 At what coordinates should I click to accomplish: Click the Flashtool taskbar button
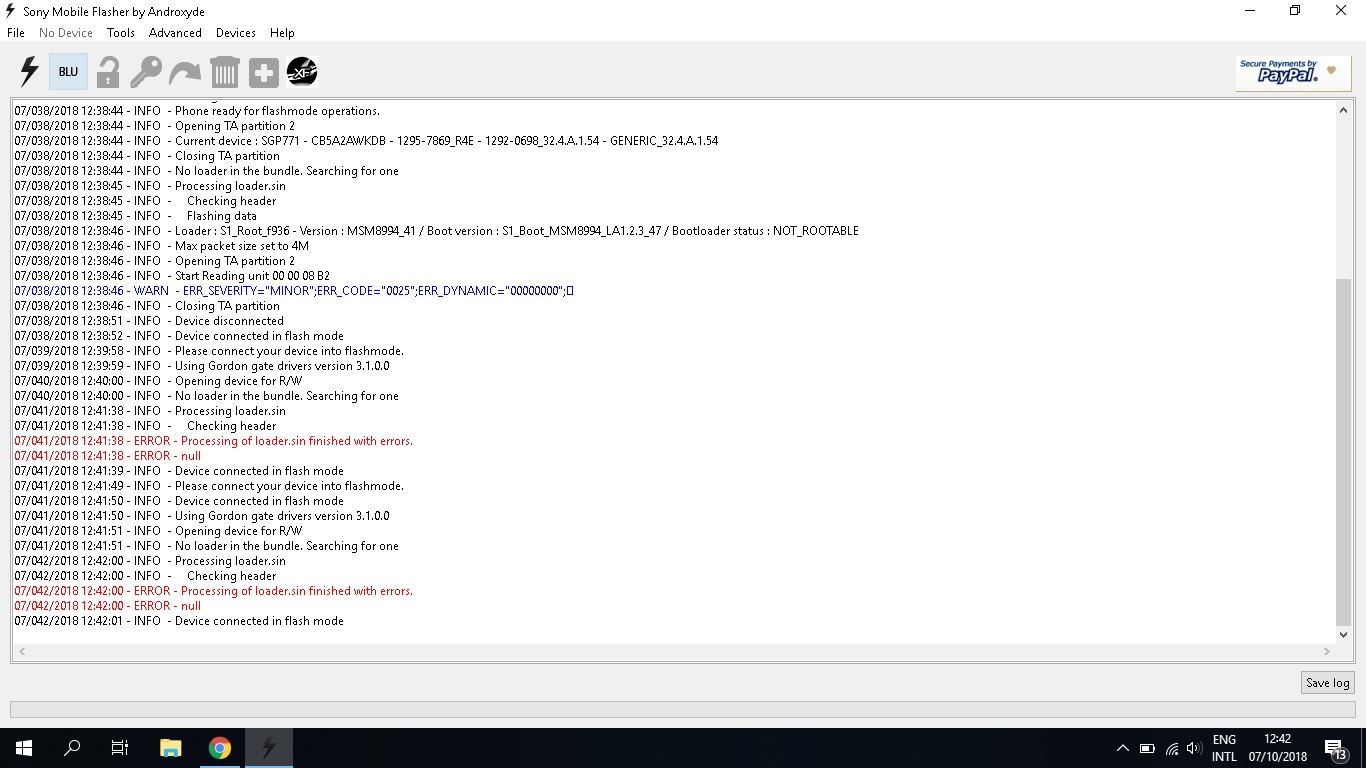click(x=268, y=748)
